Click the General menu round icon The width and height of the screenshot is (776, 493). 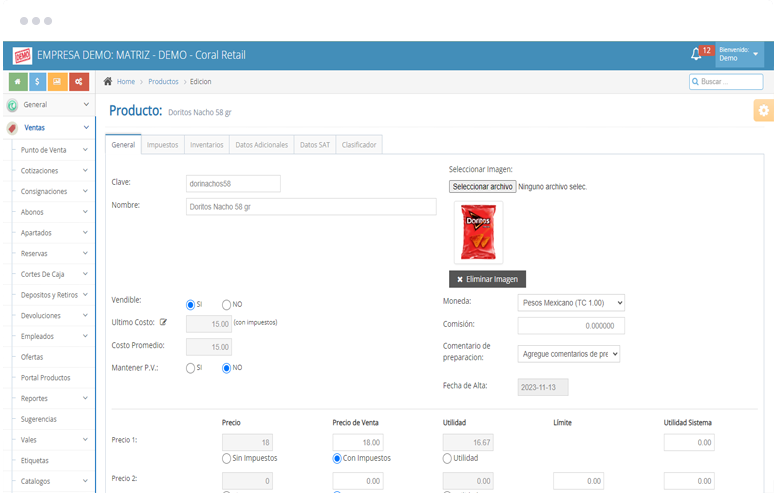[12, 105]
